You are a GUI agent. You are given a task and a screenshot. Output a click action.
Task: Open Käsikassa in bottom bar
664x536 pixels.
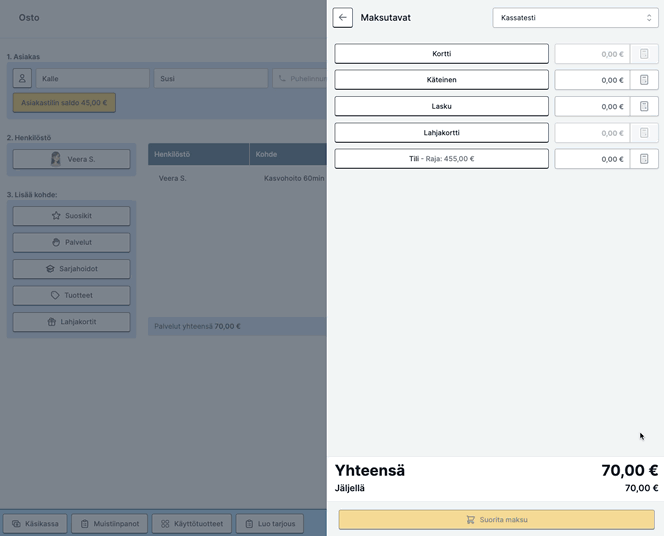[x=35, y=524]
